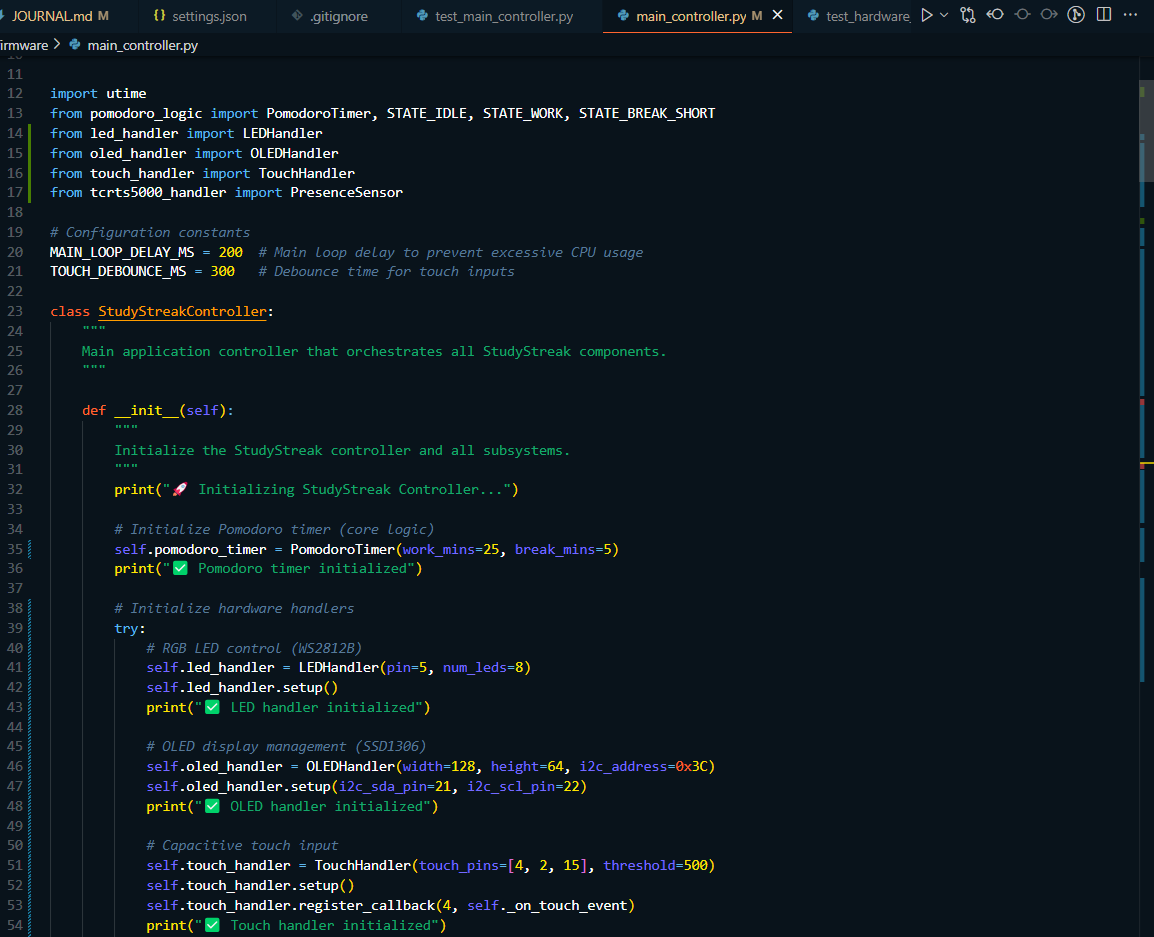Click TouchHandler in line 16 import
Viewport: 1154px width, 937px height.
(x=306, y=173)
